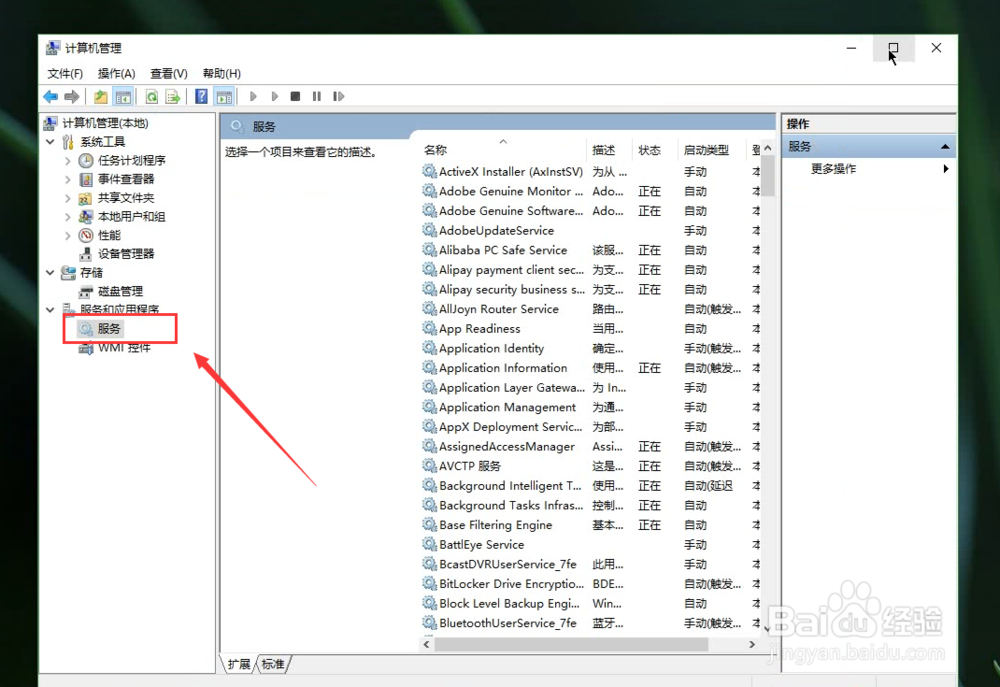This screenshot has width=1000, height=687.
Task: Switch to the 标准 tab at bottom
Action: [273, 663]
